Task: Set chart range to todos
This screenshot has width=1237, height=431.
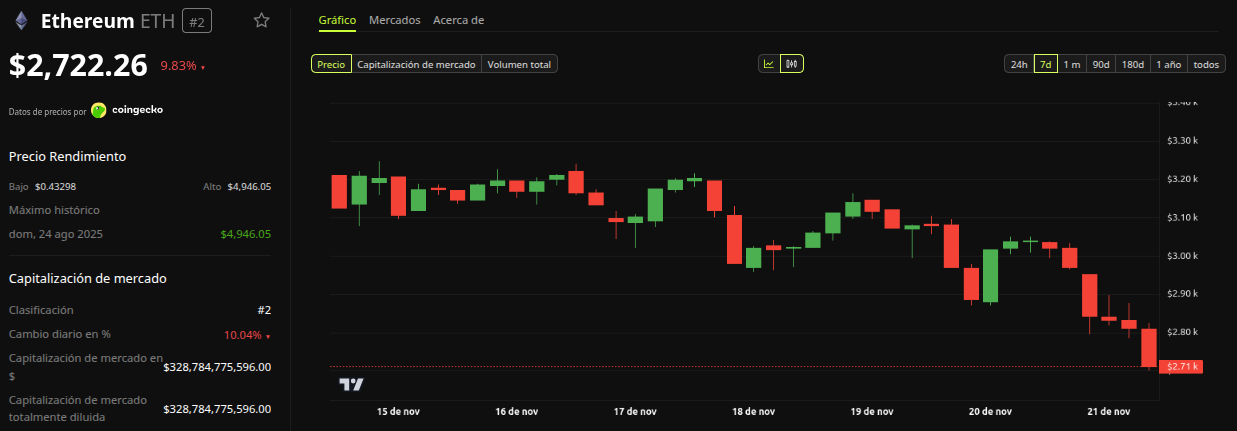Action: pos(1206,64)
